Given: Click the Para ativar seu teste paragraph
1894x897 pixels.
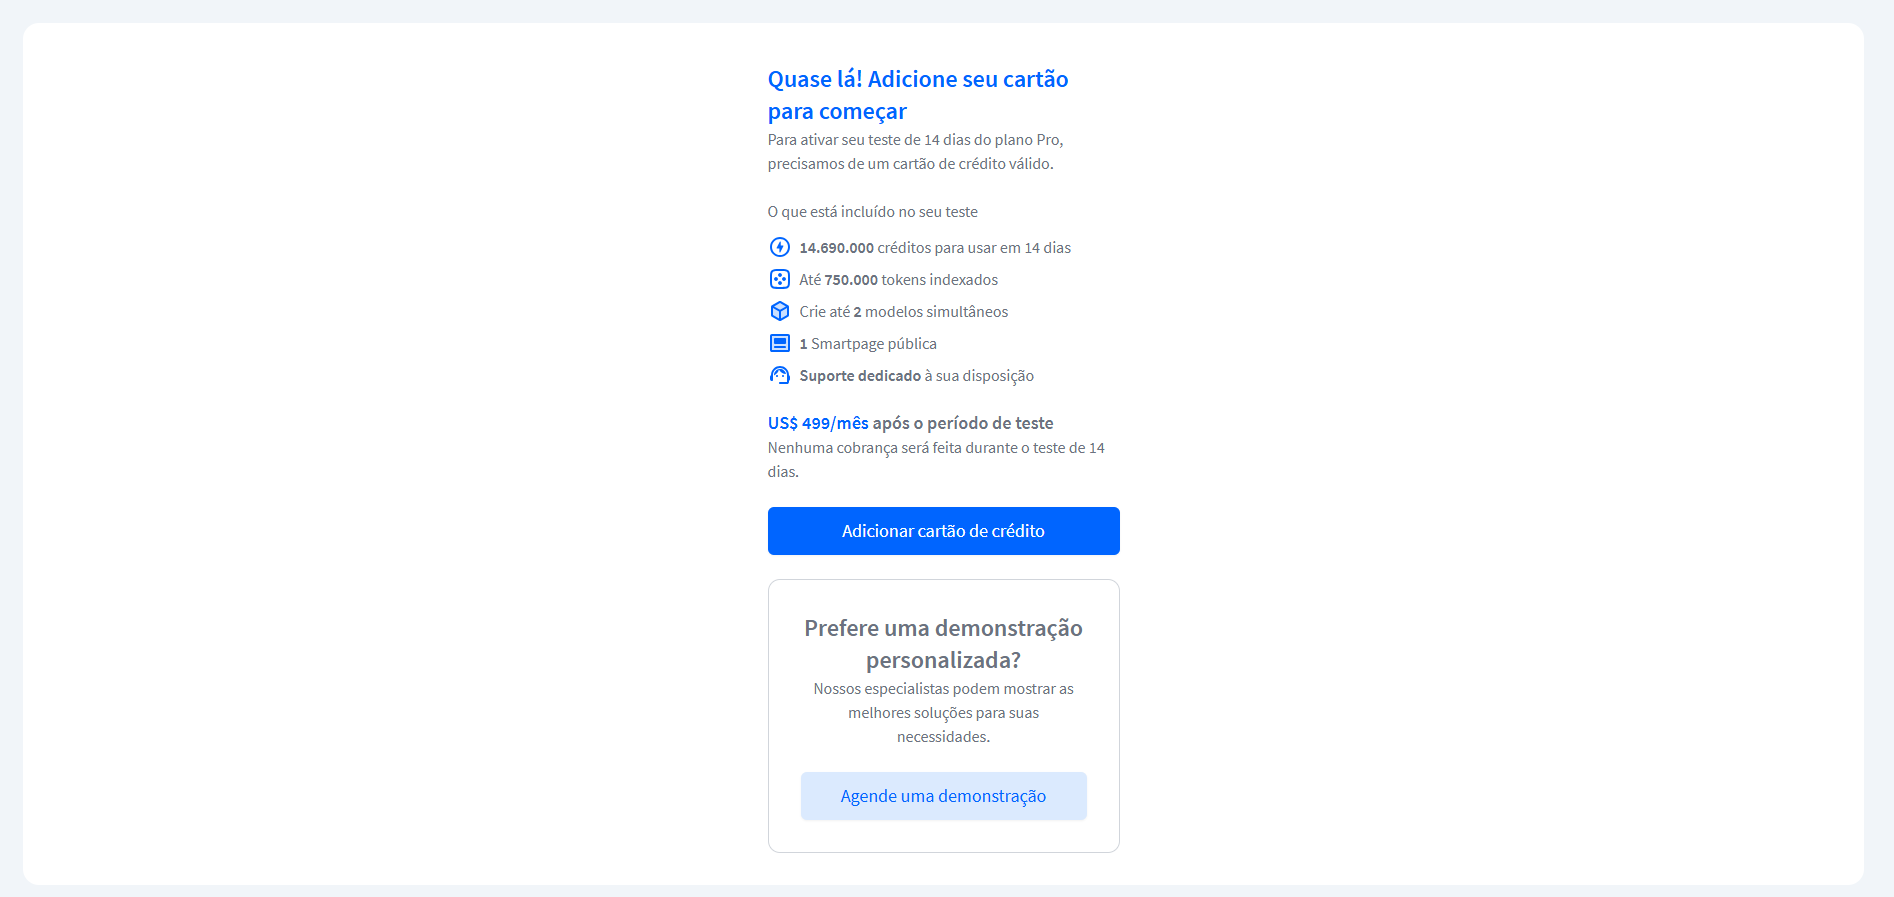Looking at the screenshot, I should tap(916, 152).
